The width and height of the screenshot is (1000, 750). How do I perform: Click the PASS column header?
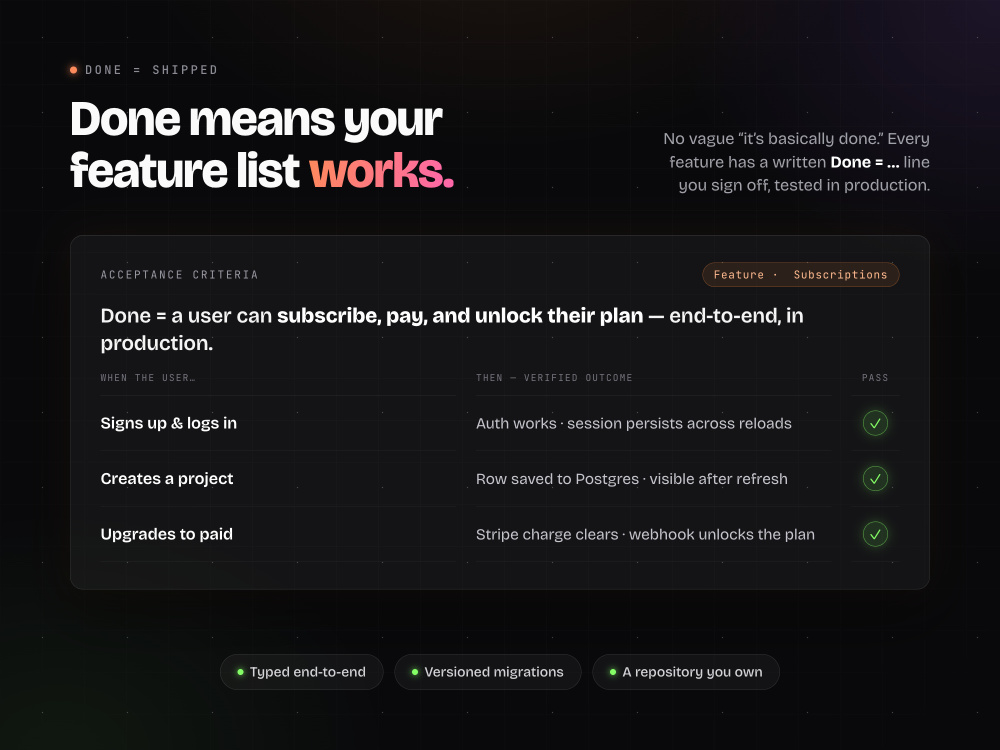[875, 378]
